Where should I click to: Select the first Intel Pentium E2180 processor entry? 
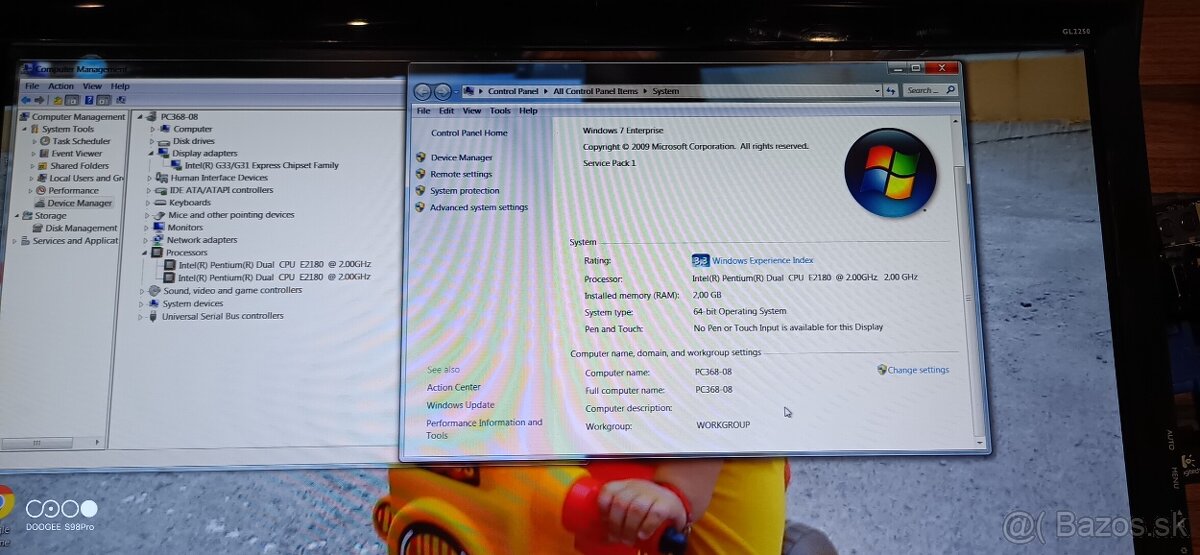coord(274,265)
